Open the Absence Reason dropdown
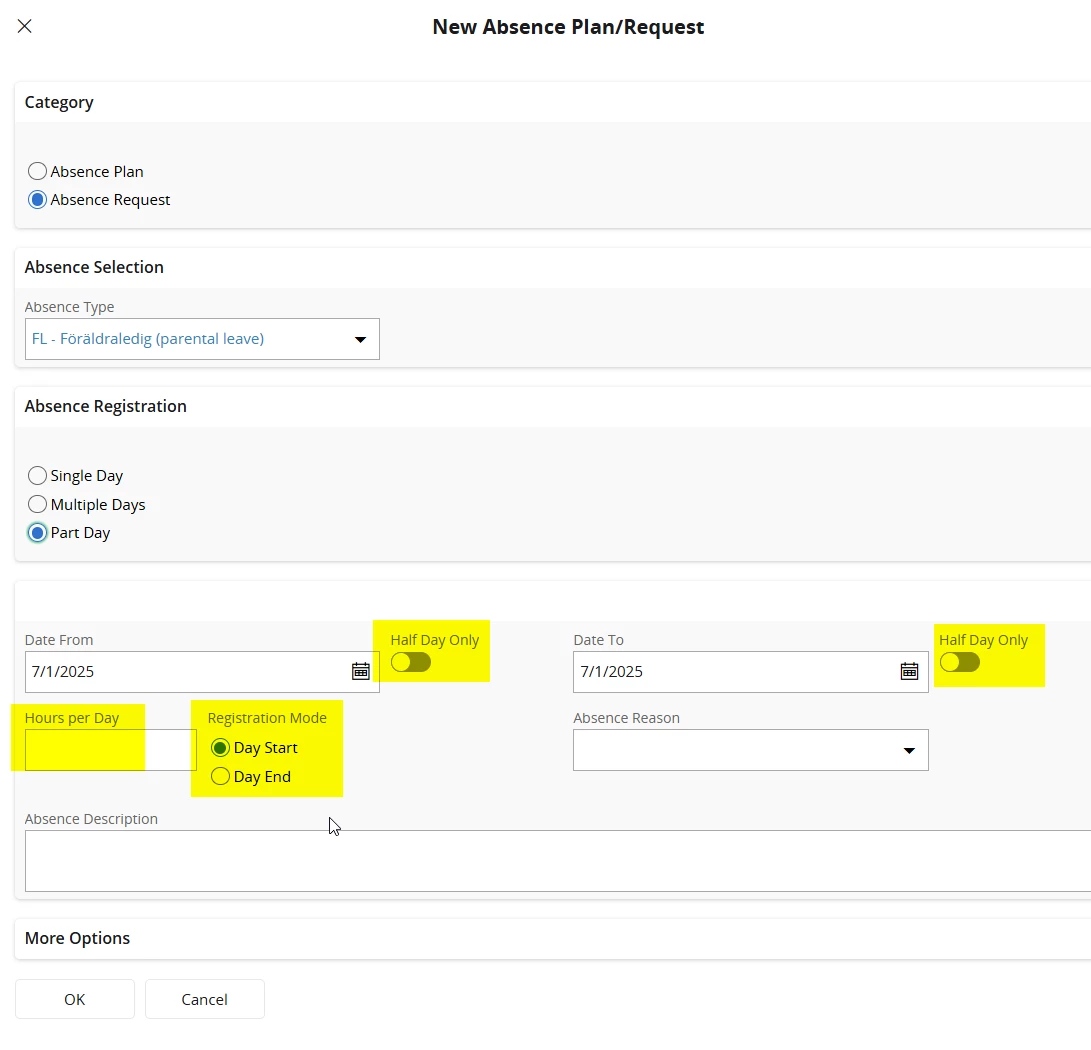 tap(751, 750)
